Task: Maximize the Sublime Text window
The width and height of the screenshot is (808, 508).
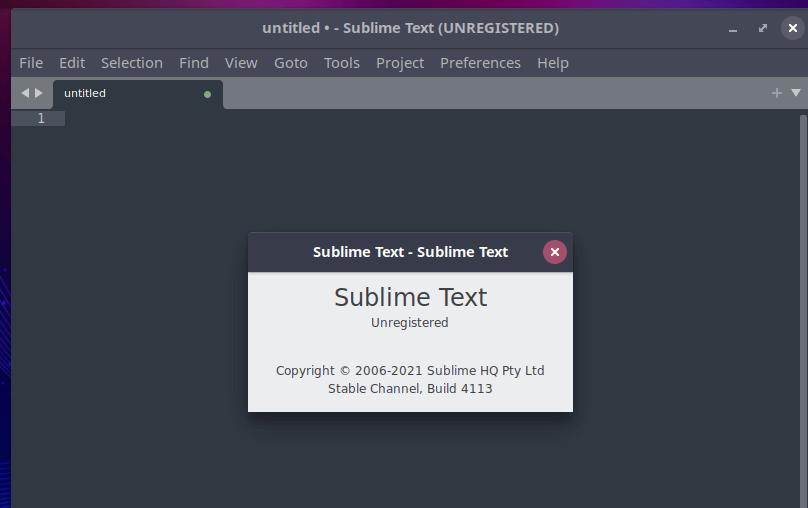Action: pyautogui.click(x=763, y=28)
